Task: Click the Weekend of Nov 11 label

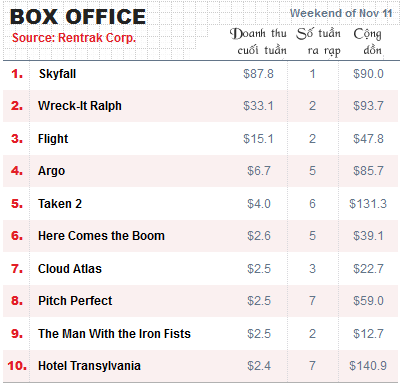Action: click(x=341, y=13)
